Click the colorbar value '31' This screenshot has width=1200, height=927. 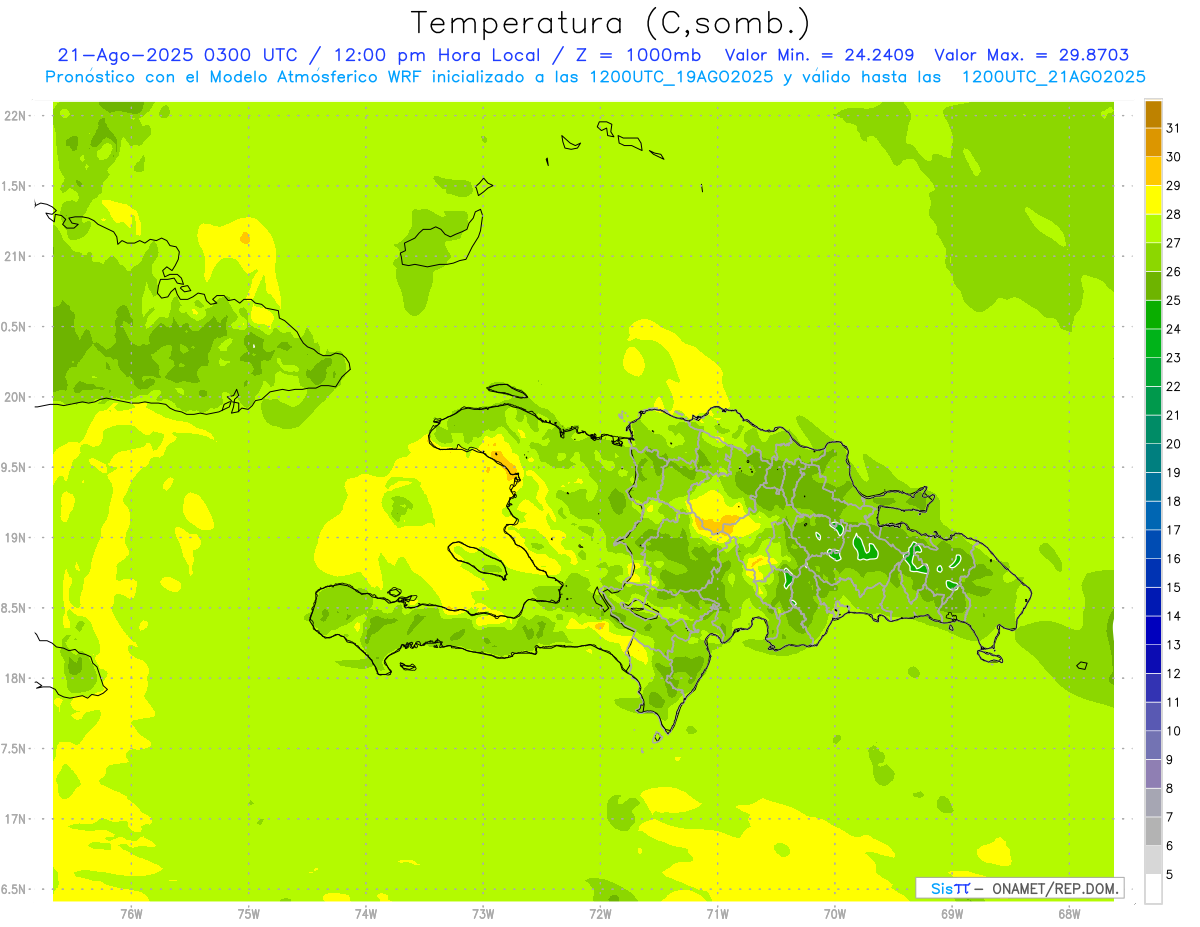pos(1174,128)
